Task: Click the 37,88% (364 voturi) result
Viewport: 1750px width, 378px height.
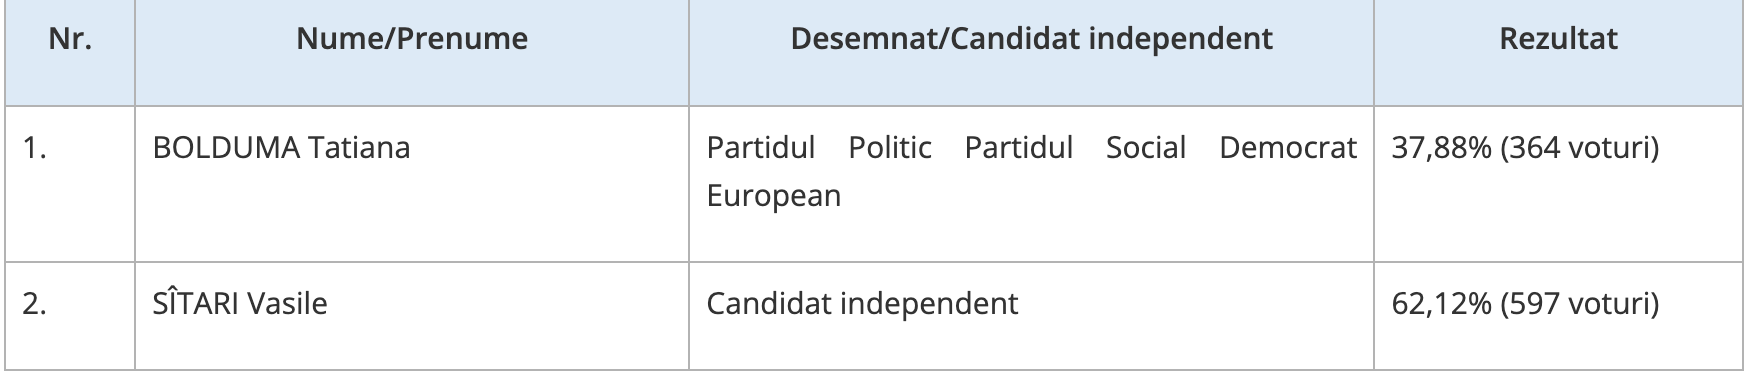Action: 1525,148
